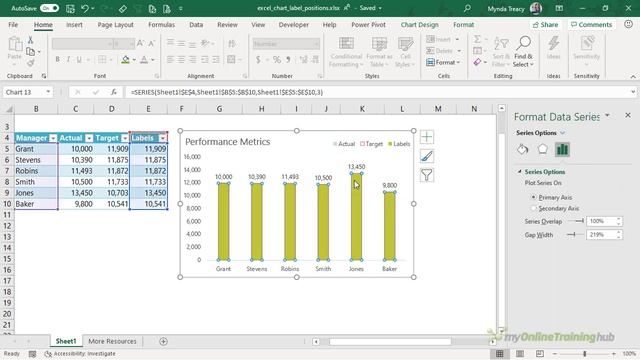
Task: Switch to Page Layout view in status bar
Action: 520,353
